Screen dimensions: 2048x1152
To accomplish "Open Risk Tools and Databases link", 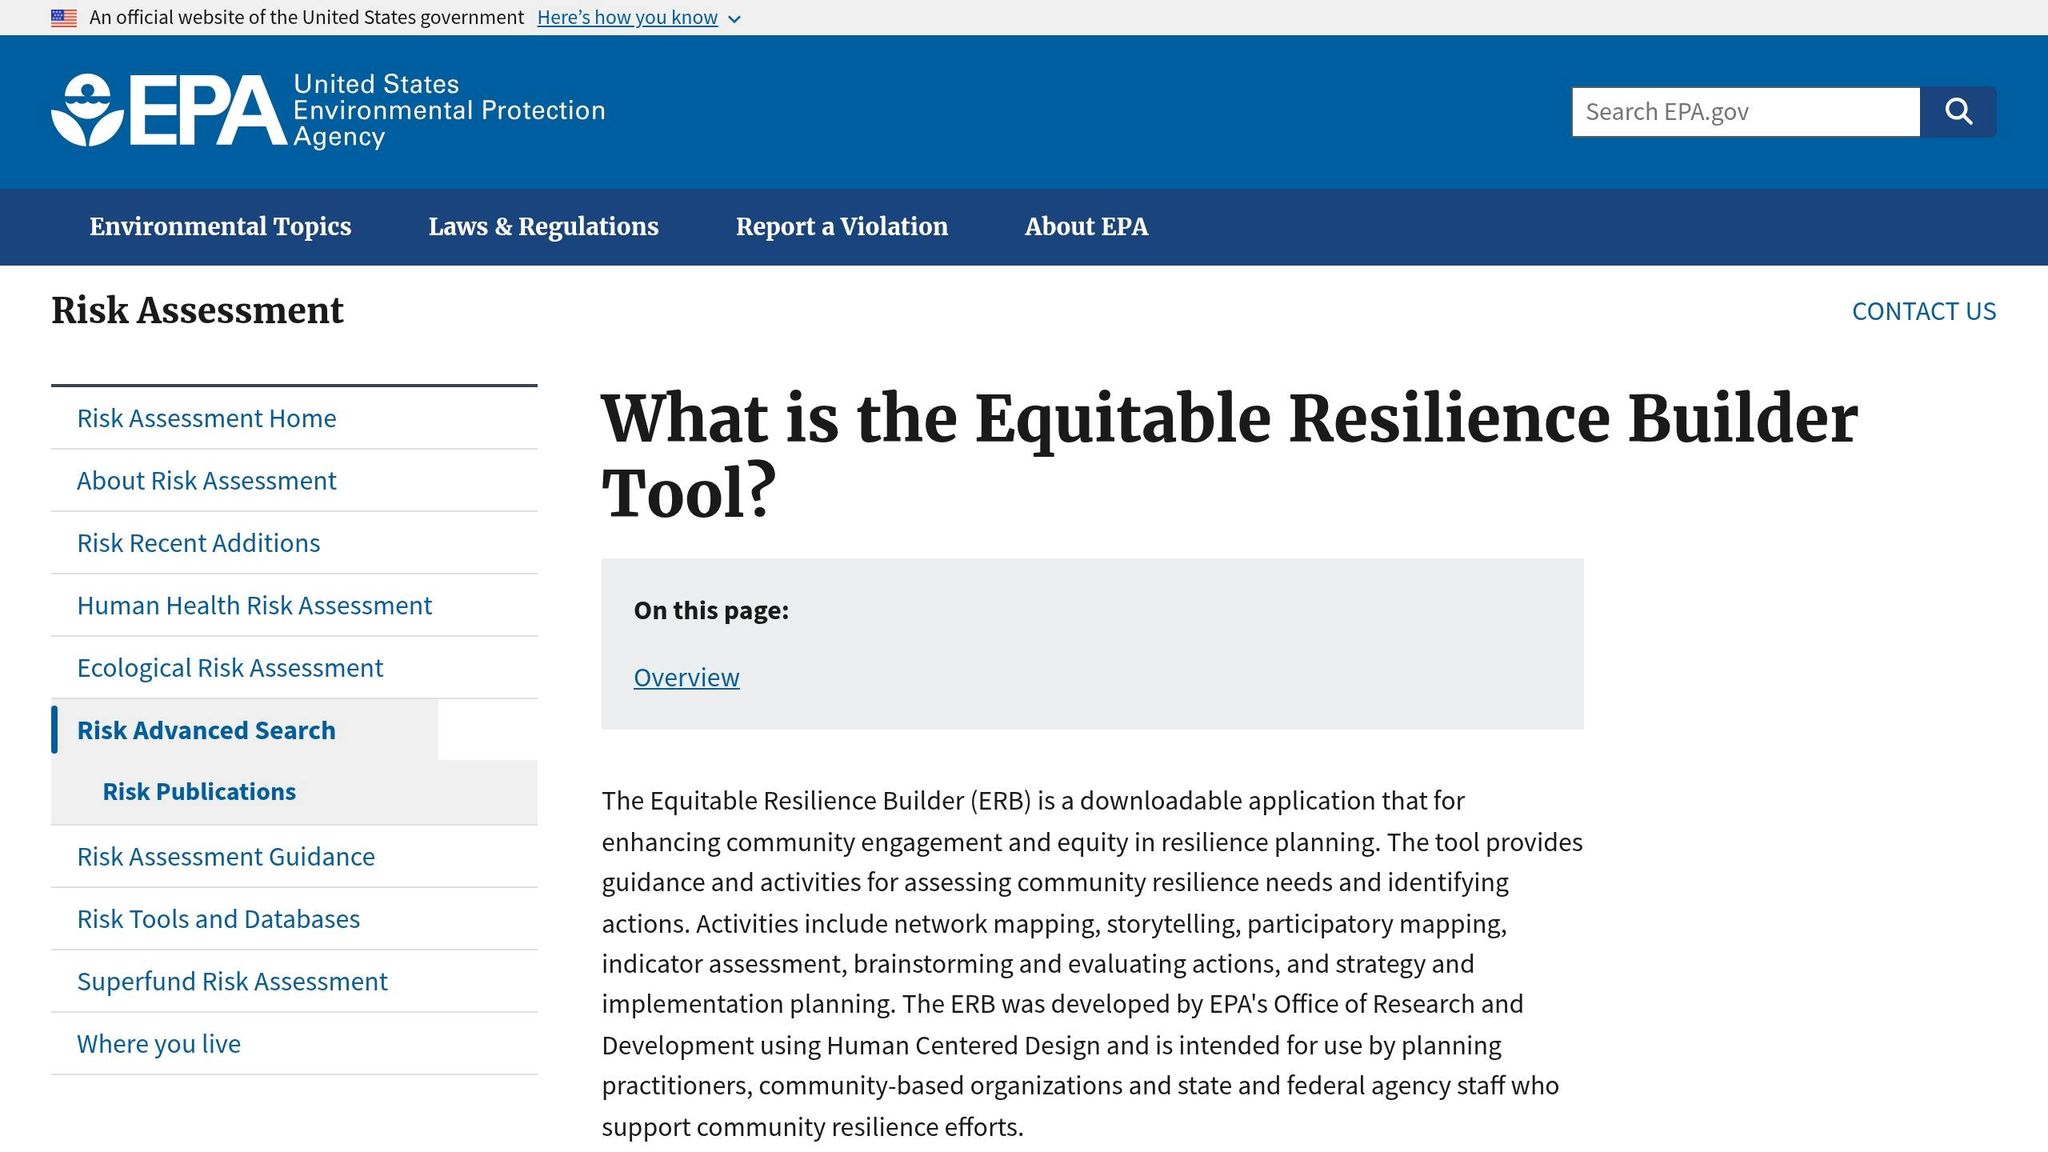I will coord(294,919).
